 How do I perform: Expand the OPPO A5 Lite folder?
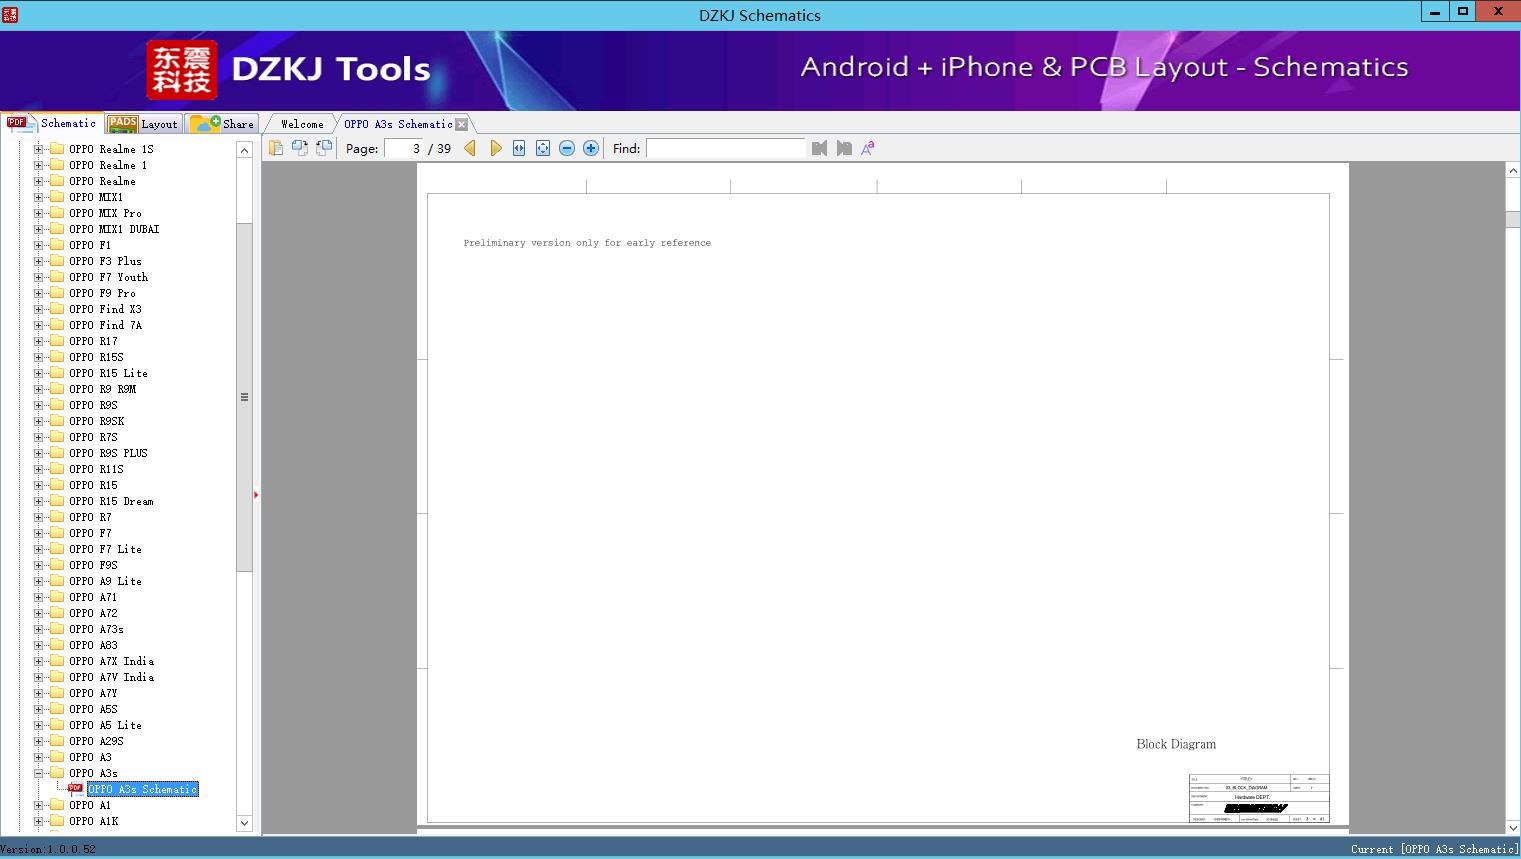(x=38, y=725)
